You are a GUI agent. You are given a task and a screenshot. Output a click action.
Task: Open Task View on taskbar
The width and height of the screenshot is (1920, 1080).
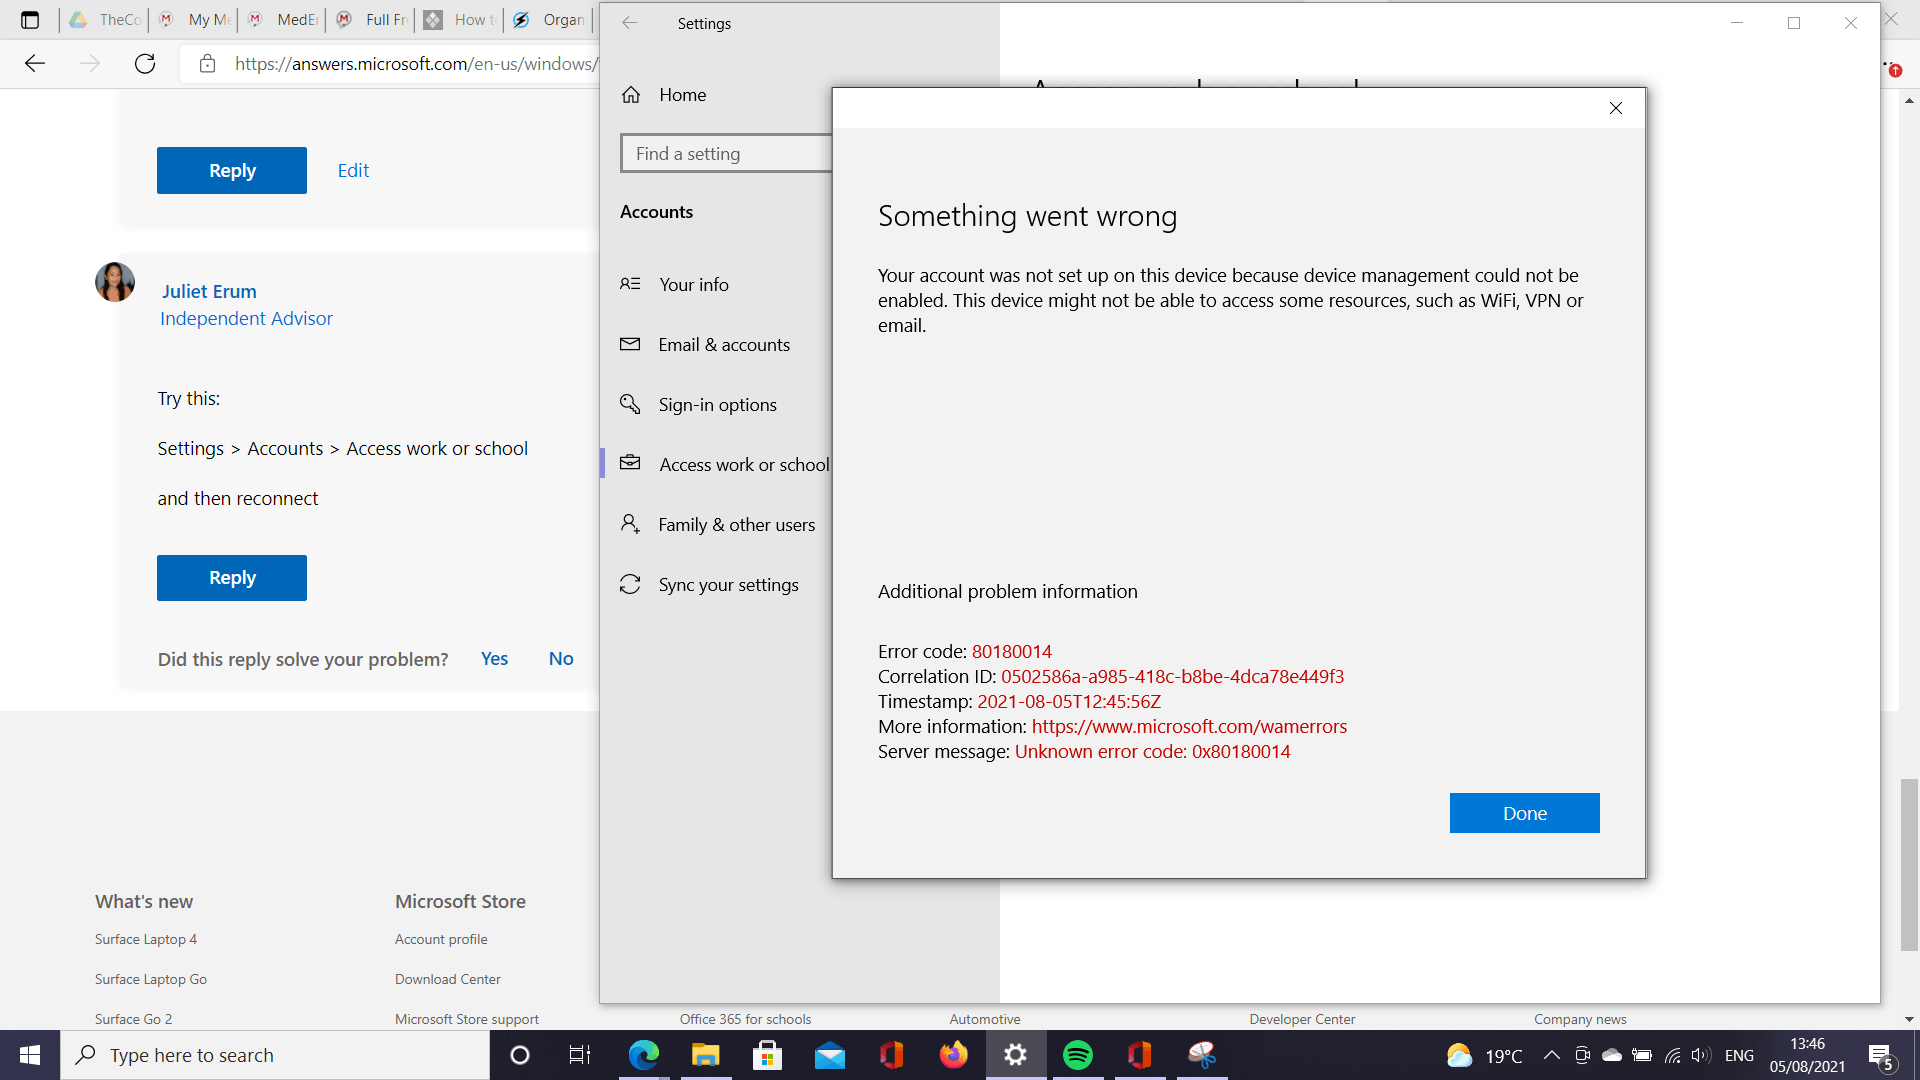pyautogui.click(x=579, y=1055)
